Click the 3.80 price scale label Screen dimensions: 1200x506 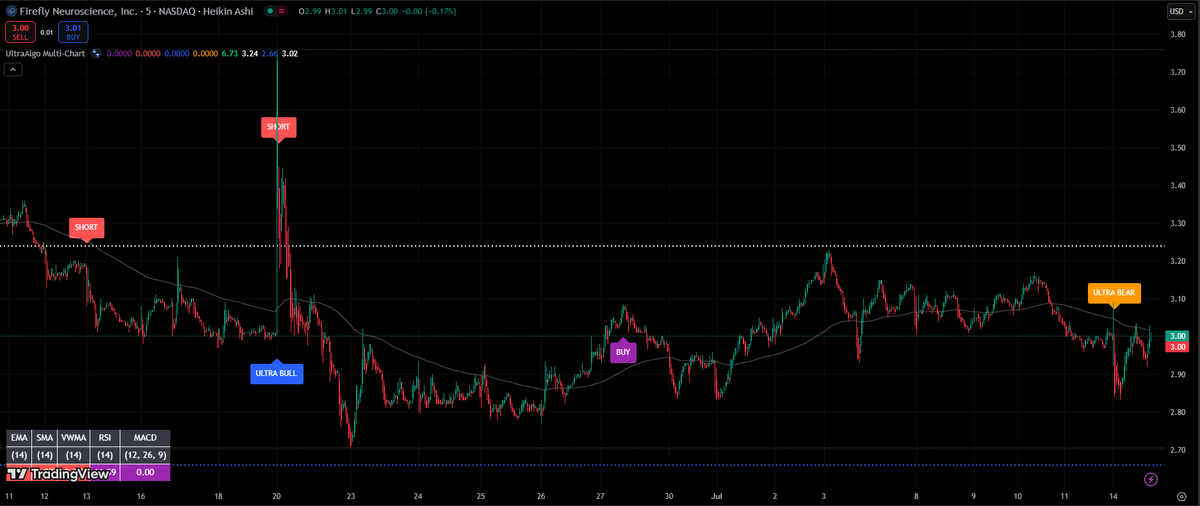(1178, 34)
